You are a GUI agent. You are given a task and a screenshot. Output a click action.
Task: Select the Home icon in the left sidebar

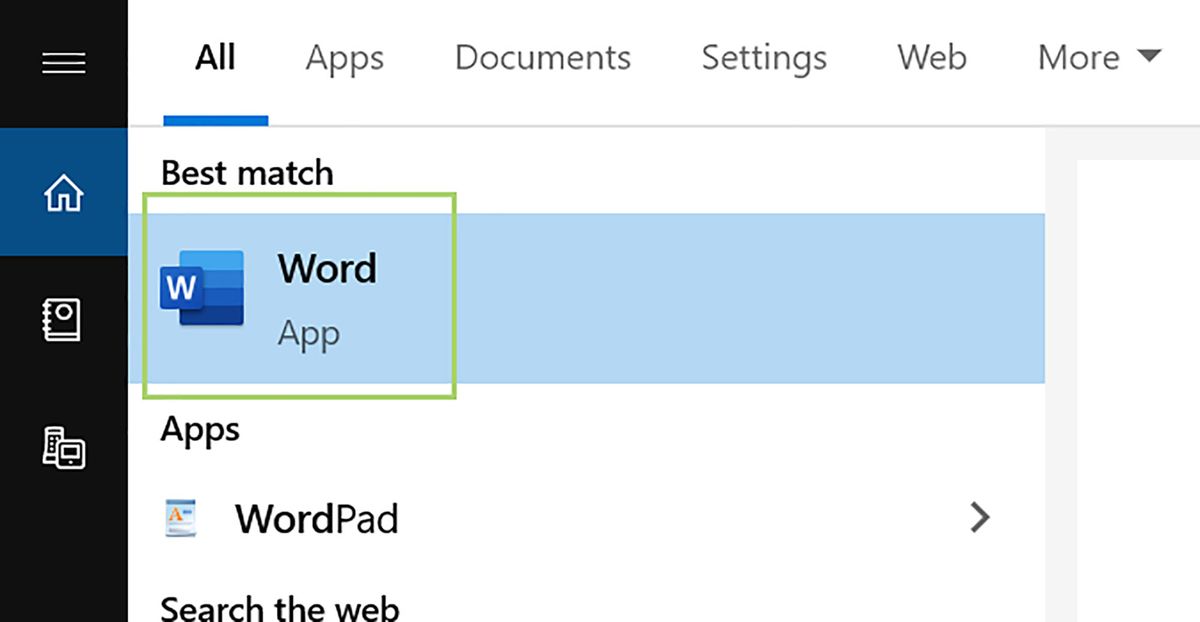64,192
